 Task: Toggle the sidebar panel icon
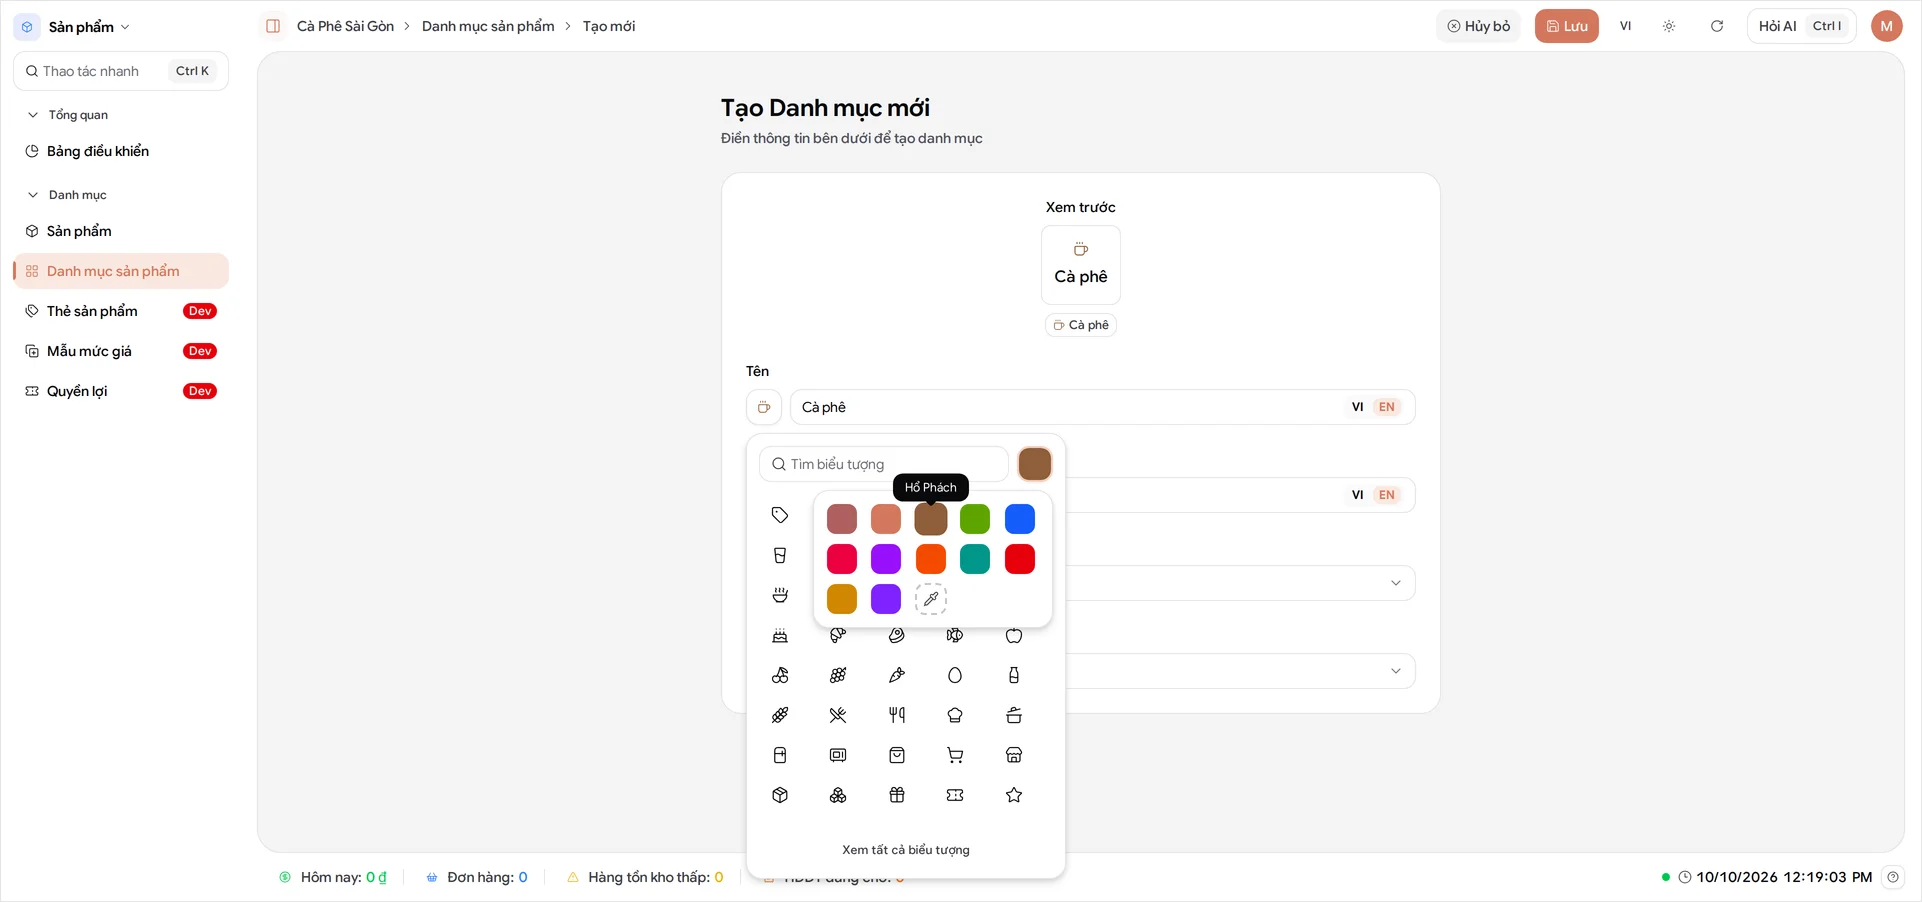click(273, 26)
